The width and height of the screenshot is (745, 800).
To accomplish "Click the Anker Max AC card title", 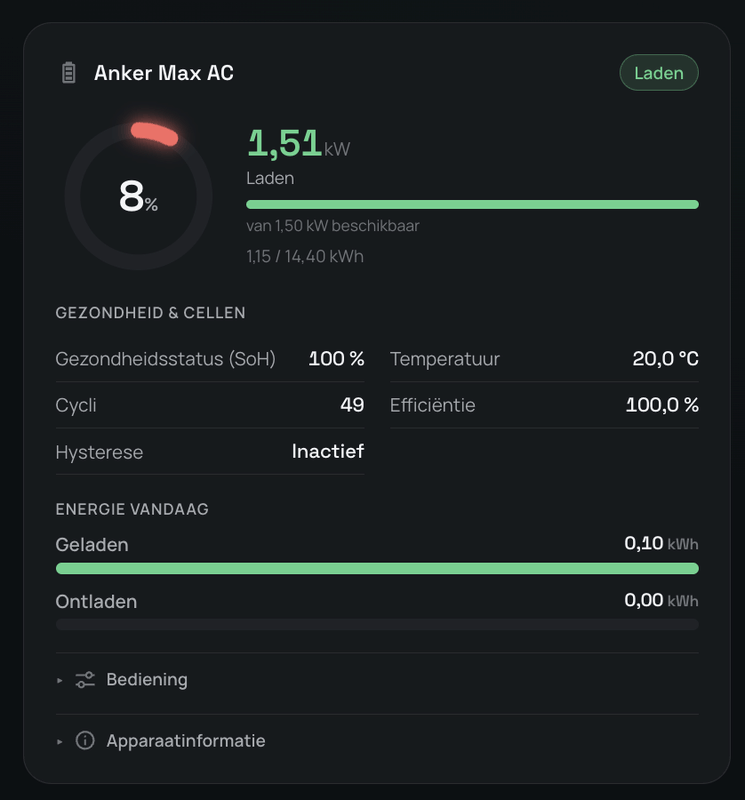I will pyautogui.click(x=164, y=72).
